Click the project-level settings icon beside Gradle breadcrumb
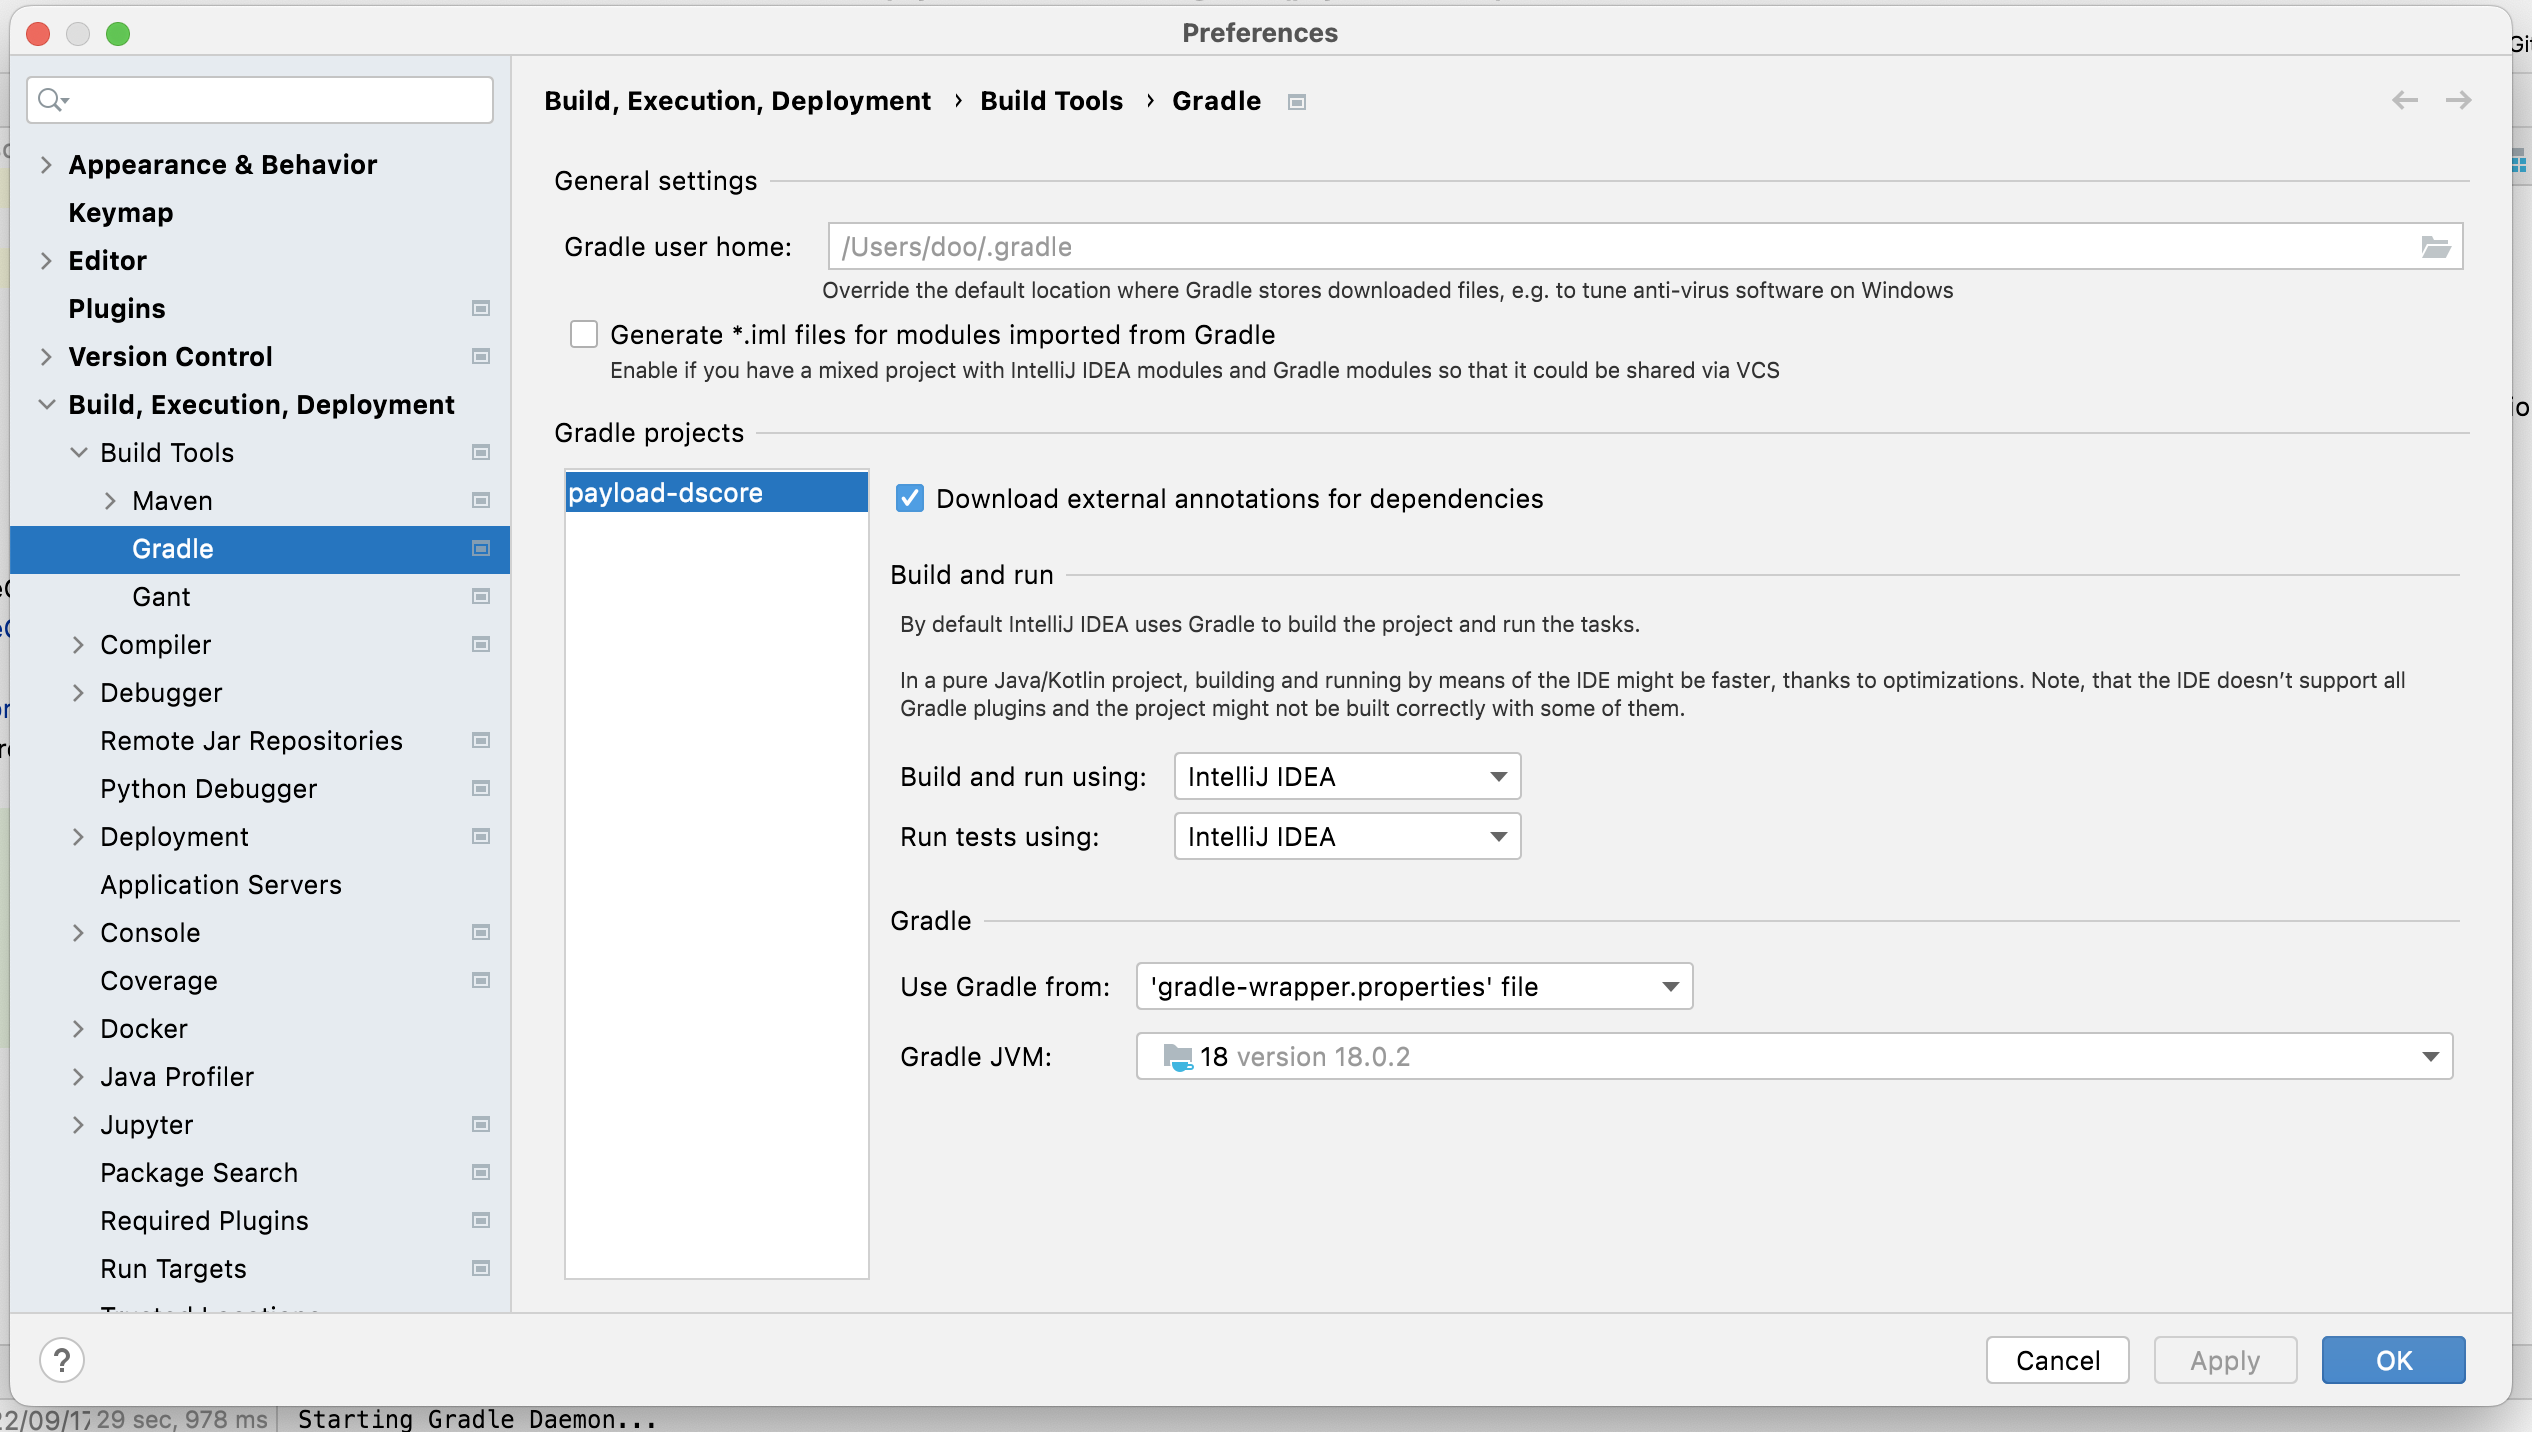Image resolution: width=2532 pixels, height=1432 pixels. point(1297,102)
